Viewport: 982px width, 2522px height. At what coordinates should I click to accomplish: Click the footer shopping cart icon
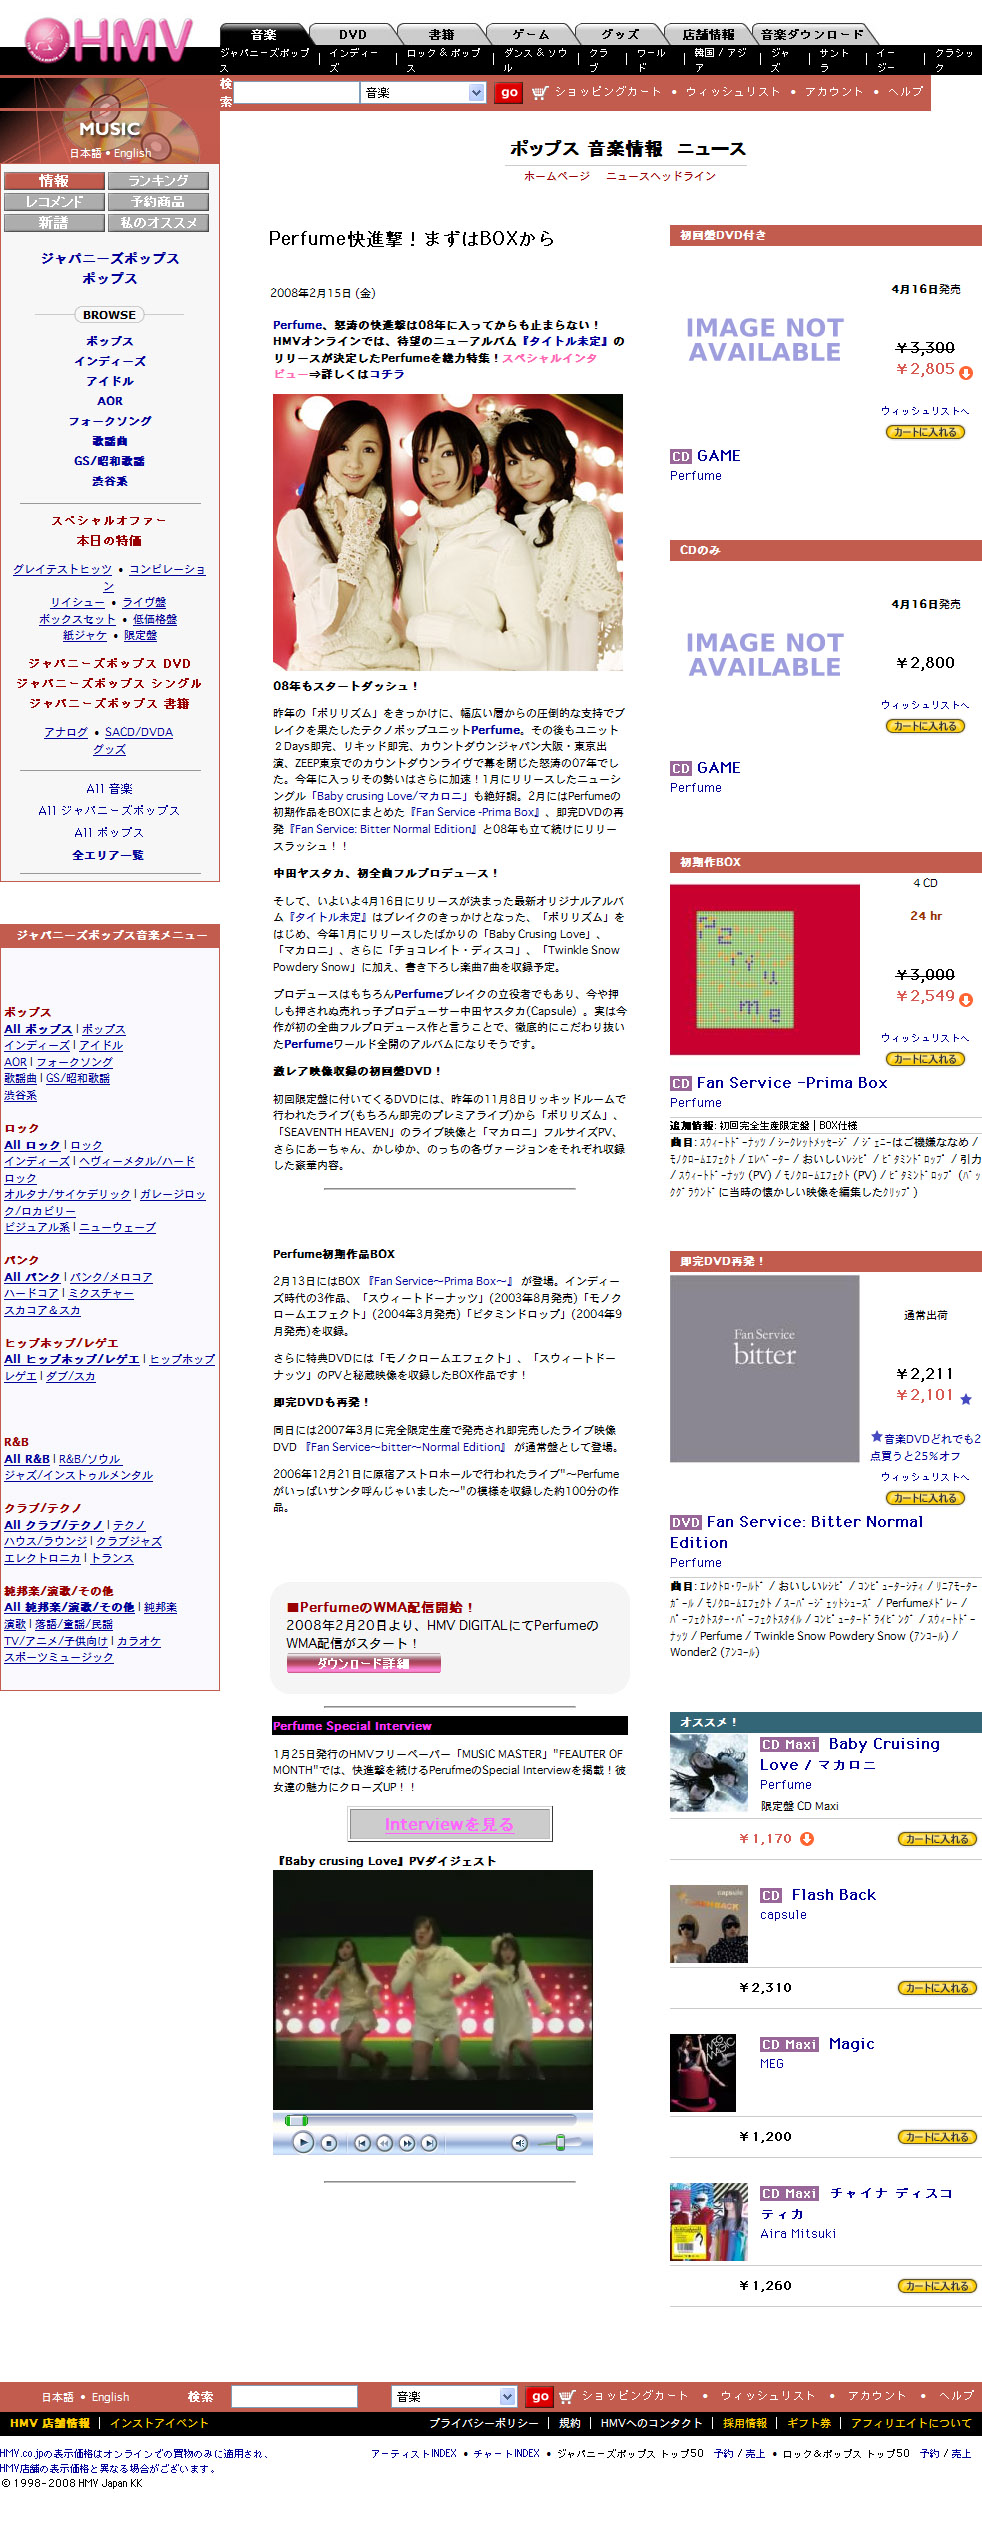click(567, 2396)
